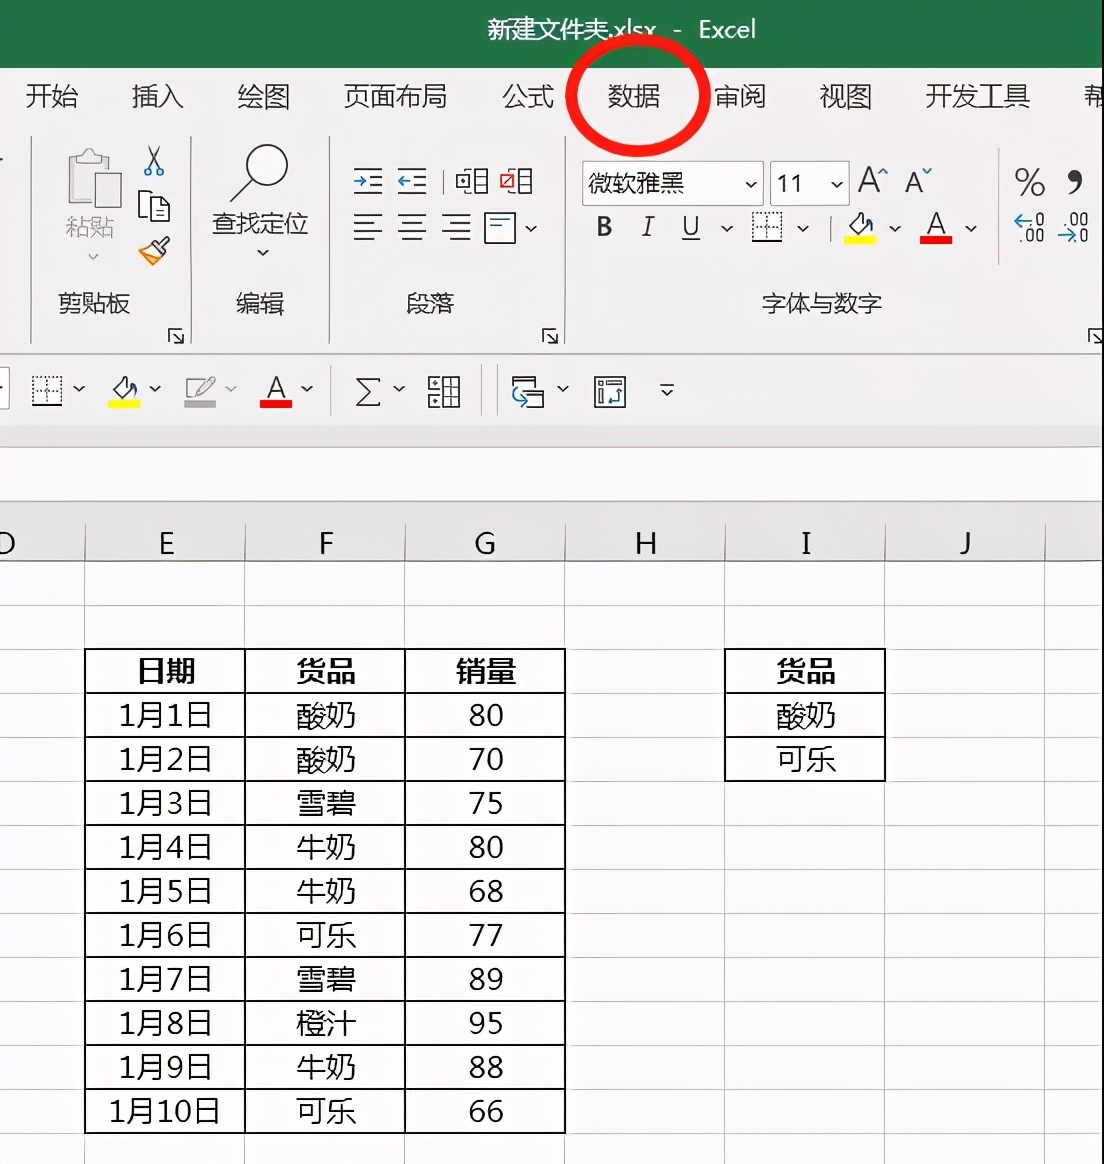Viewport: 1104px width, 1164px height.
Task: Click the increase indent icon
Action: pyautogui.click(x=368, y=181)
